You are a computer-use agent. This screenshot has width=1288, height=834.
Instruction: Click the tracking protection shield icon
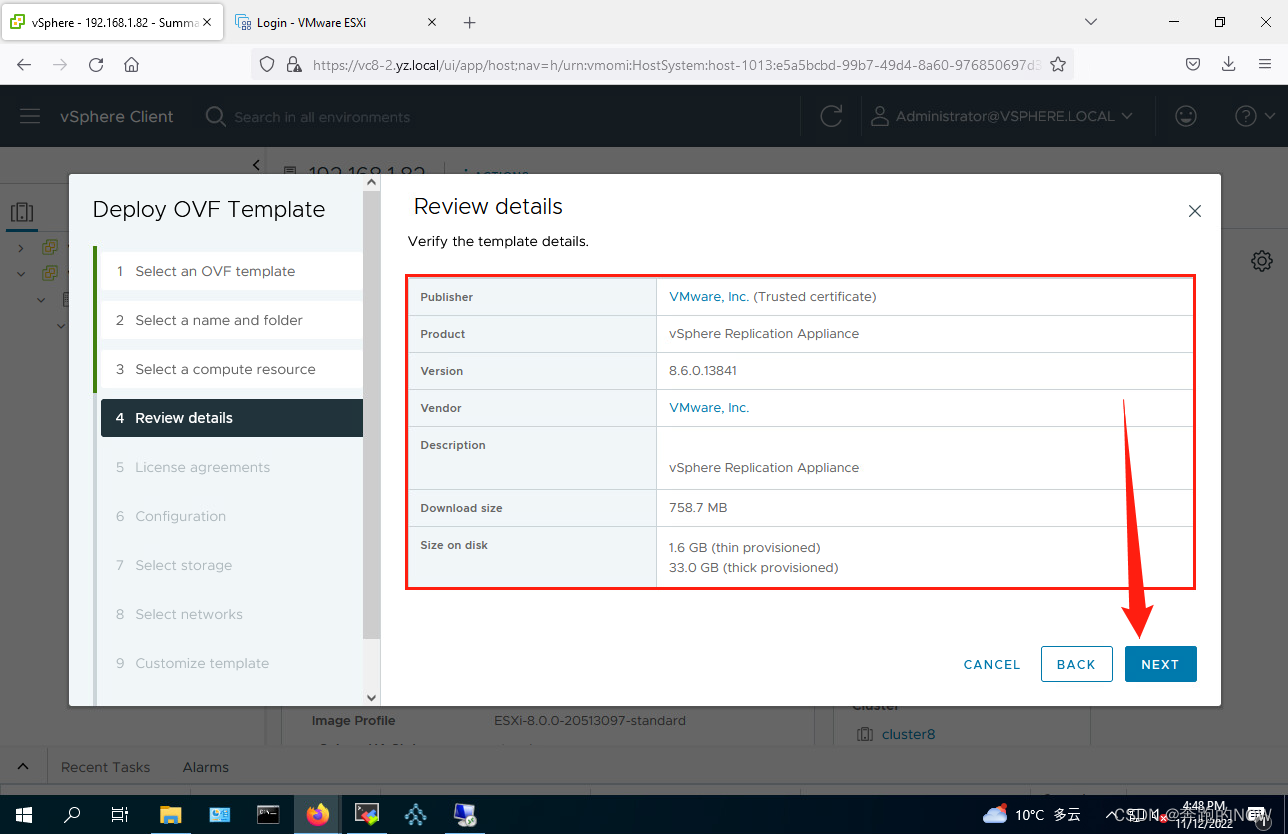pyautogui.click(x=266, y=64)
